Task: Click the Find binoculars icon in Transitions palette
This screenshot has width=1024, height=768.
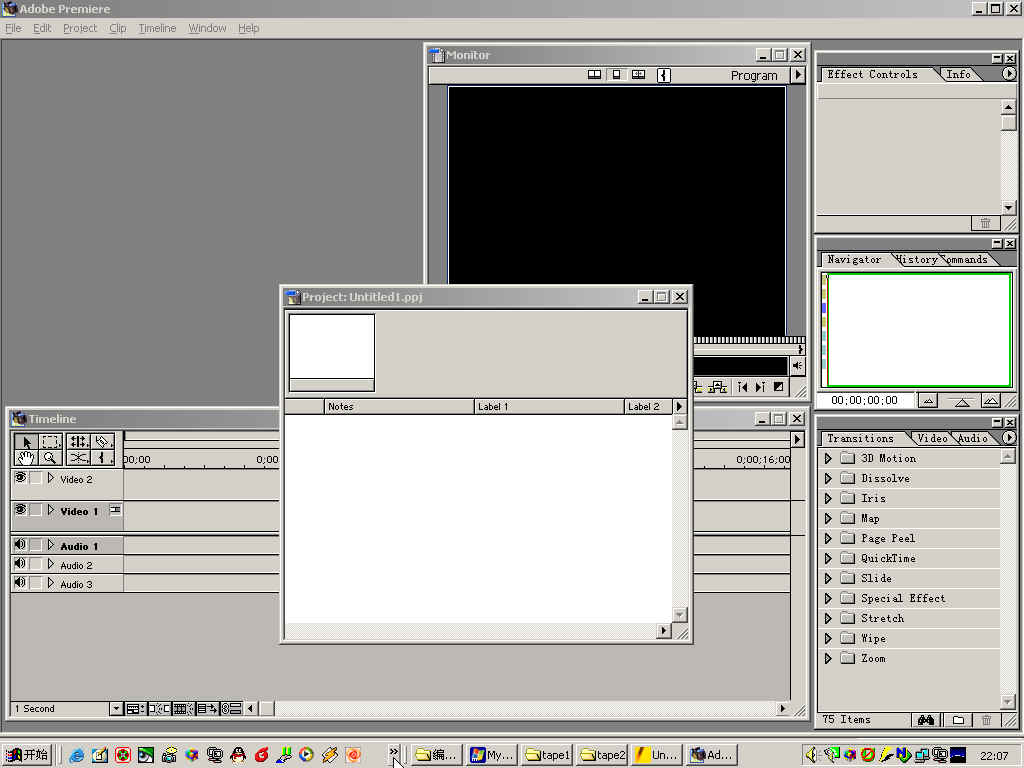Action: 925,720
